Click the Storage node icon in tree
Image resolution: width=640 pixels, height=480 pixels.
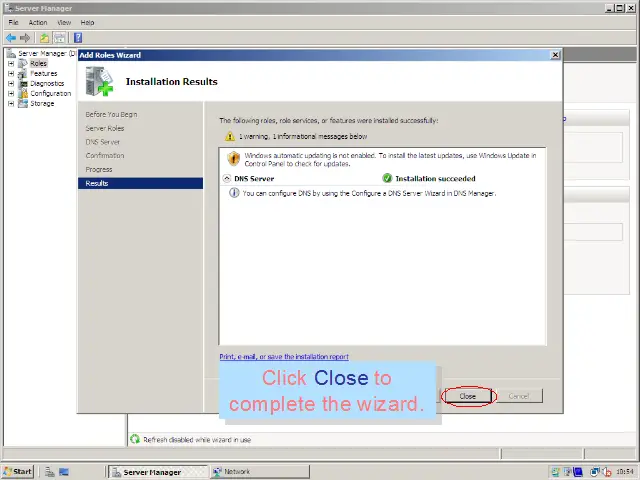click(23, 104)
